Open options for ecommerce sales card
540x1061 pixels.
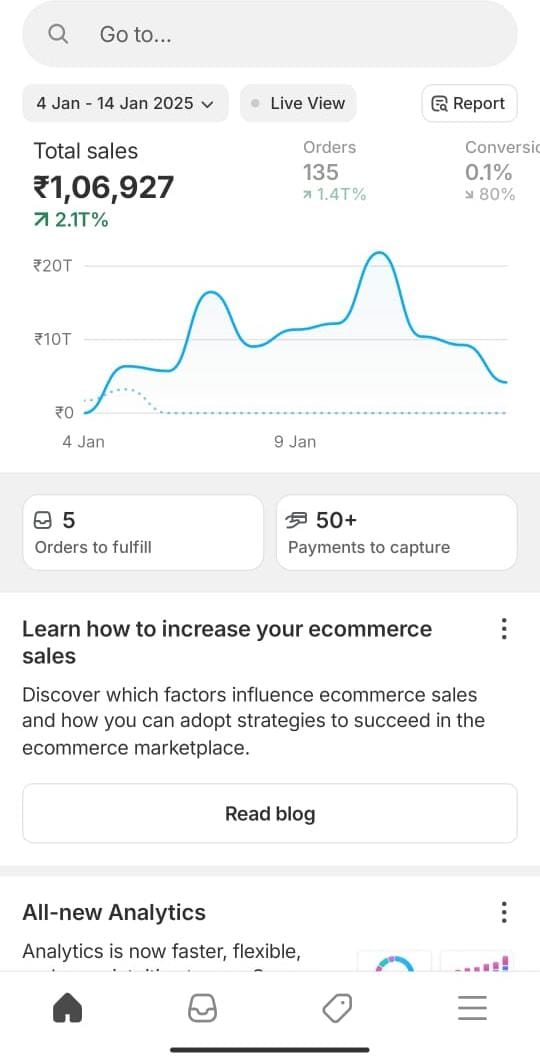point(503,629)
